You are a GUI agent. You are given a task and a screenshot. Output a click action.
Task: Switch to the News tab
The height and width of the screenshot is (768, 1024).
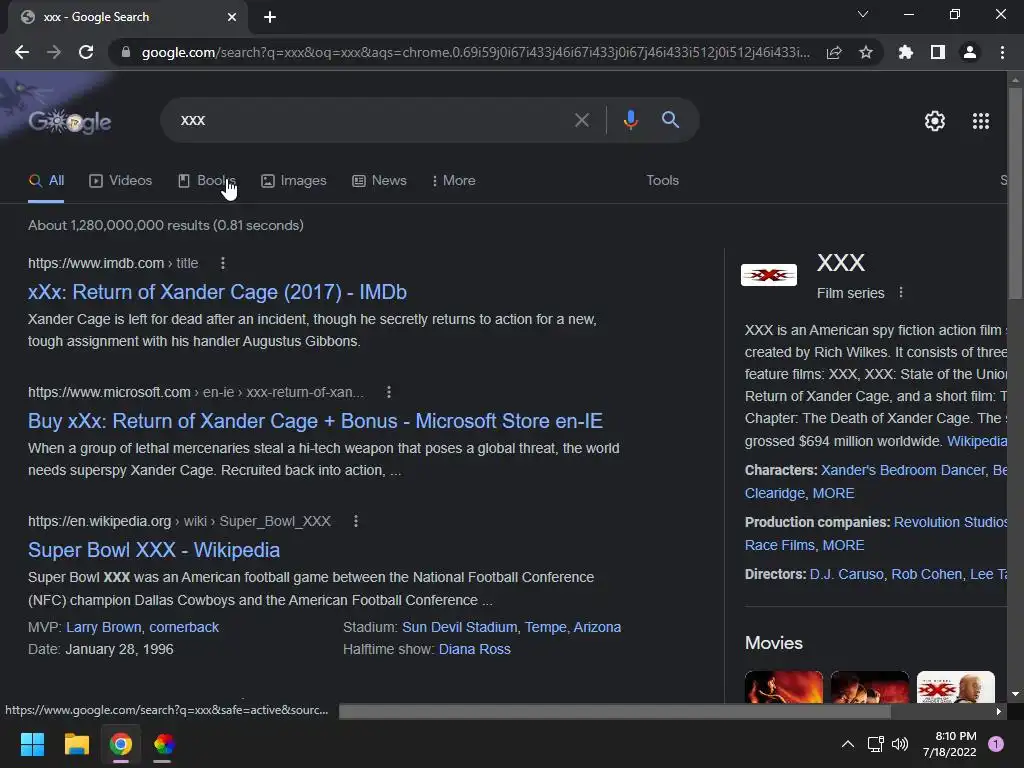pos(379,181)
